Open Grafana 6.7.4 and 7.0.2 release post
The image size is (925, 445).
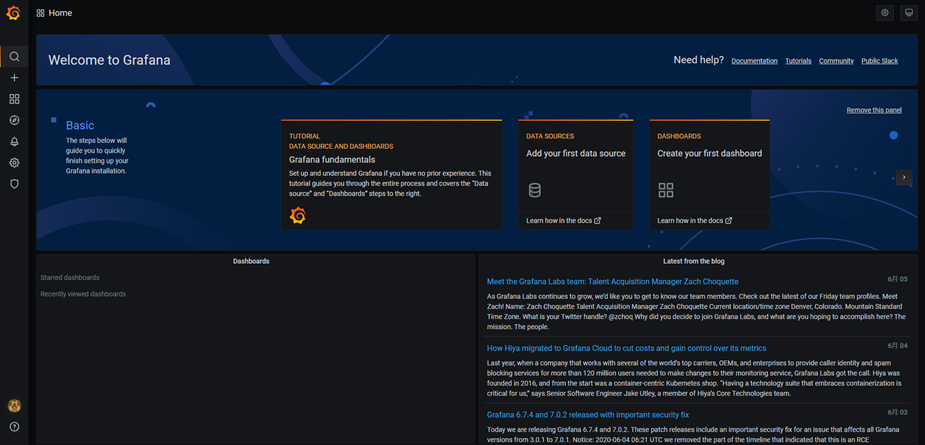(x=588, y=415)
